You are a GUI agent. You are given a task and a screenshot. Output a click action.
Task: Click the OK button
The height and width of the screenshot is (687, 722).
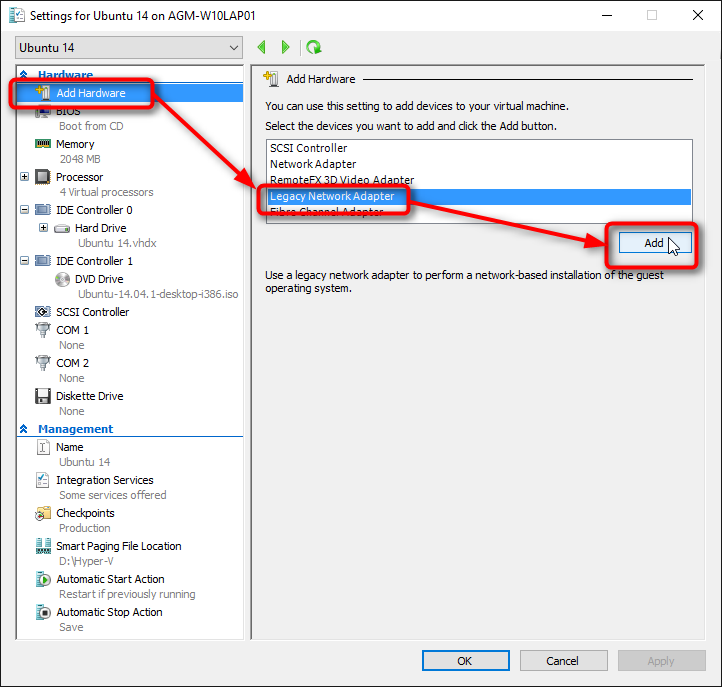point(466,661)
